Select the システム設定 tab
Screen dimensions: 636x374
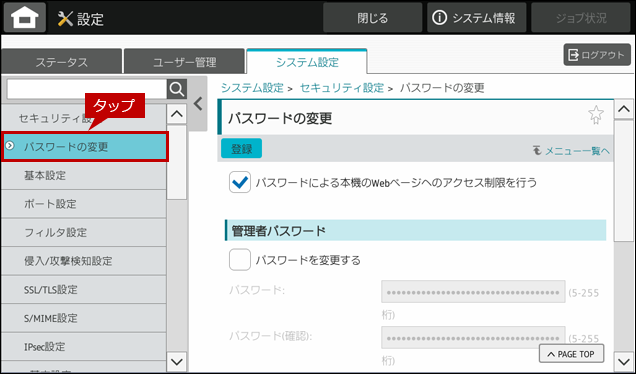pos(307,62)
